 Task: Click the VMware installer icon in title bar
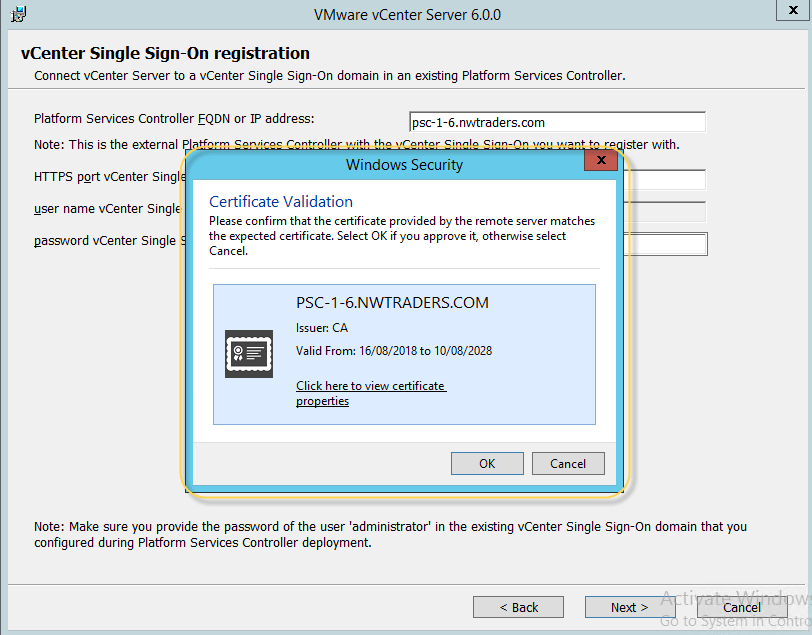point(18,15)
